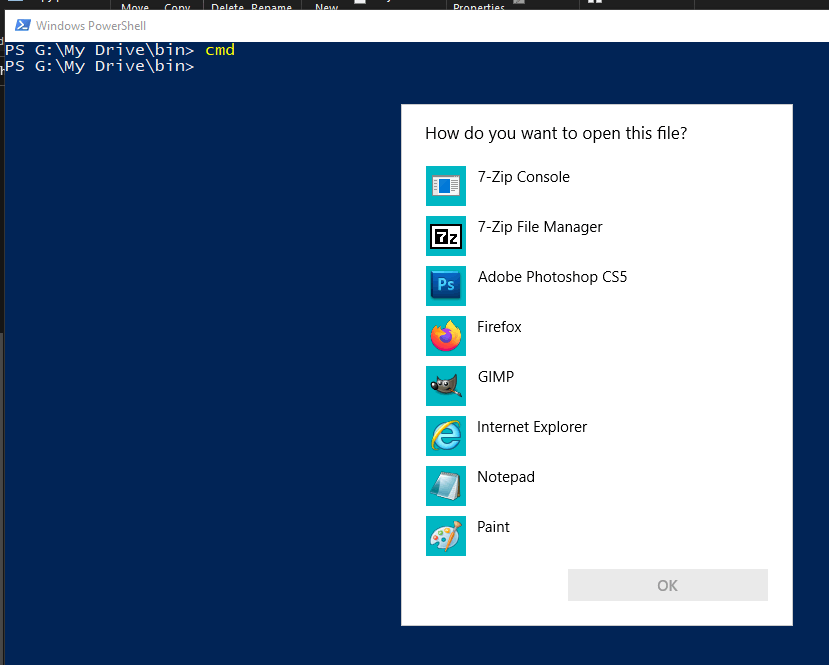This screenshot has height=665, width=829.
Task: Select the Internet Explorer icon
Action: point(446,436)
